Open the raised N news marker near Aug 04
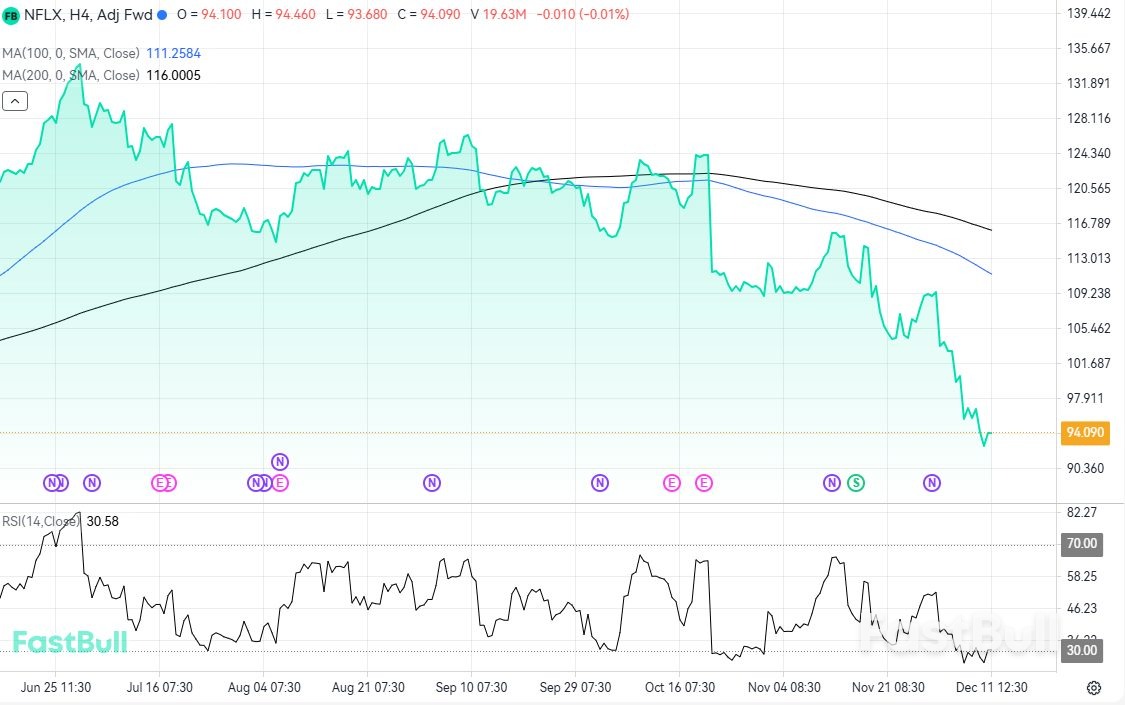 tap(280, 461)
